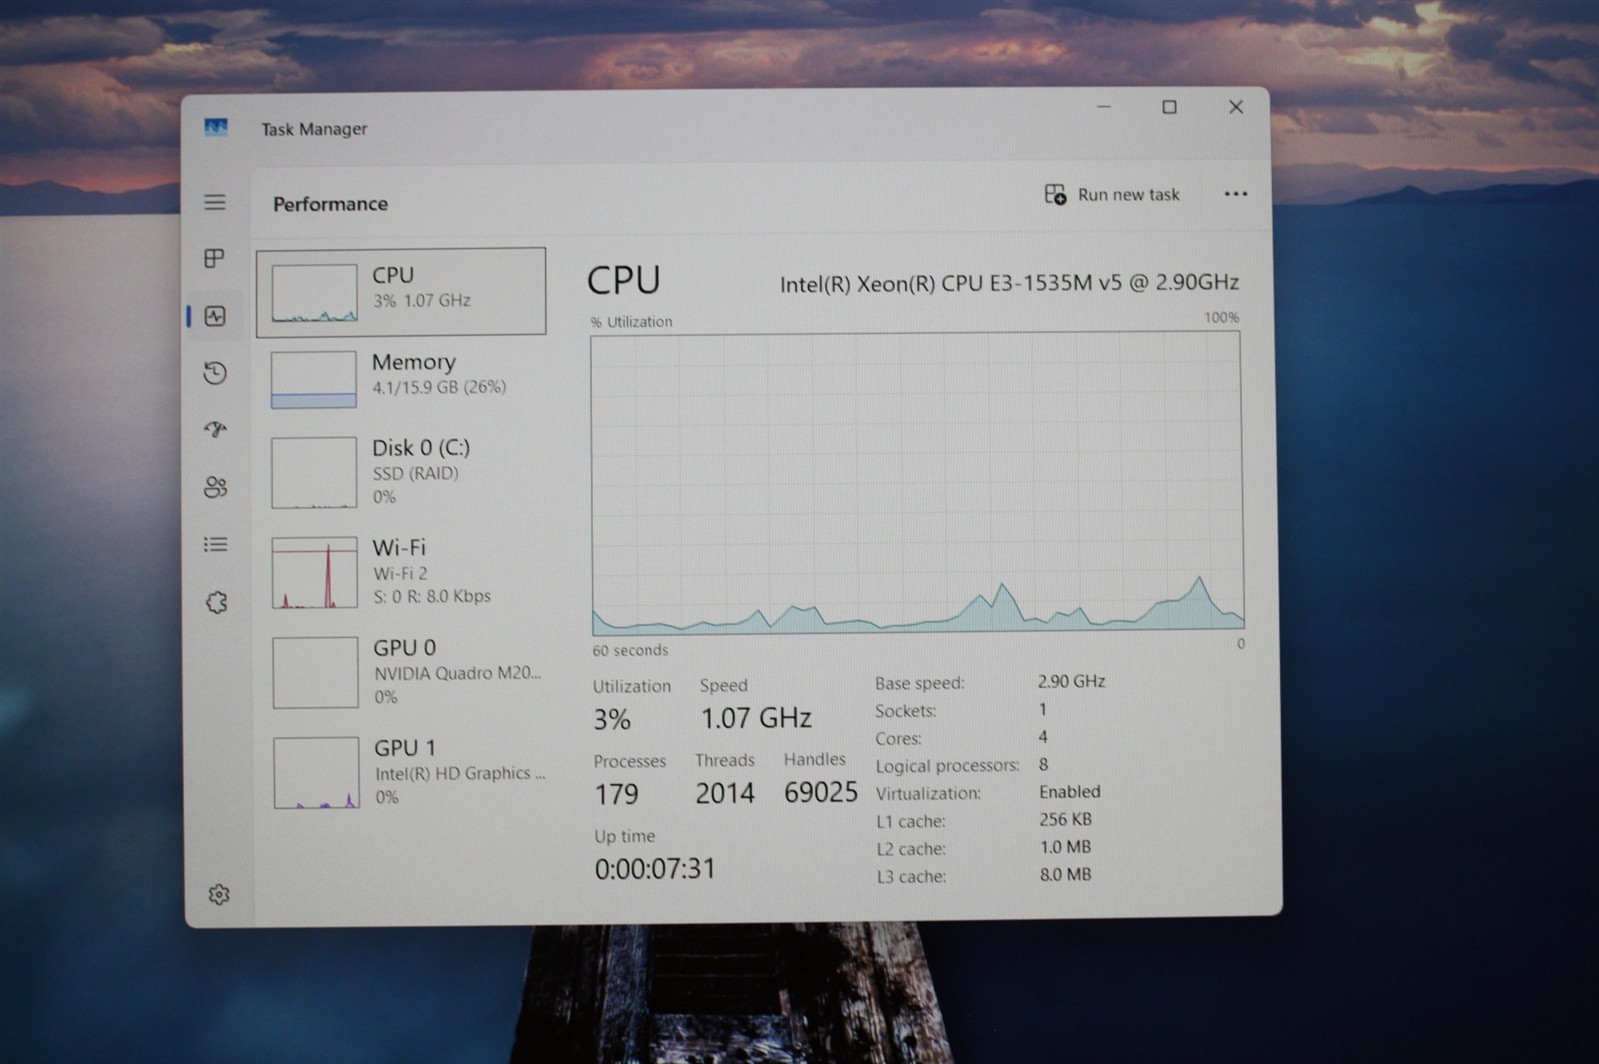Image resolution: width=1599 pixels, height=1064 pixels.
Task: Click the 0:00:07:31 up time value
Action: (x=655, y=869)
